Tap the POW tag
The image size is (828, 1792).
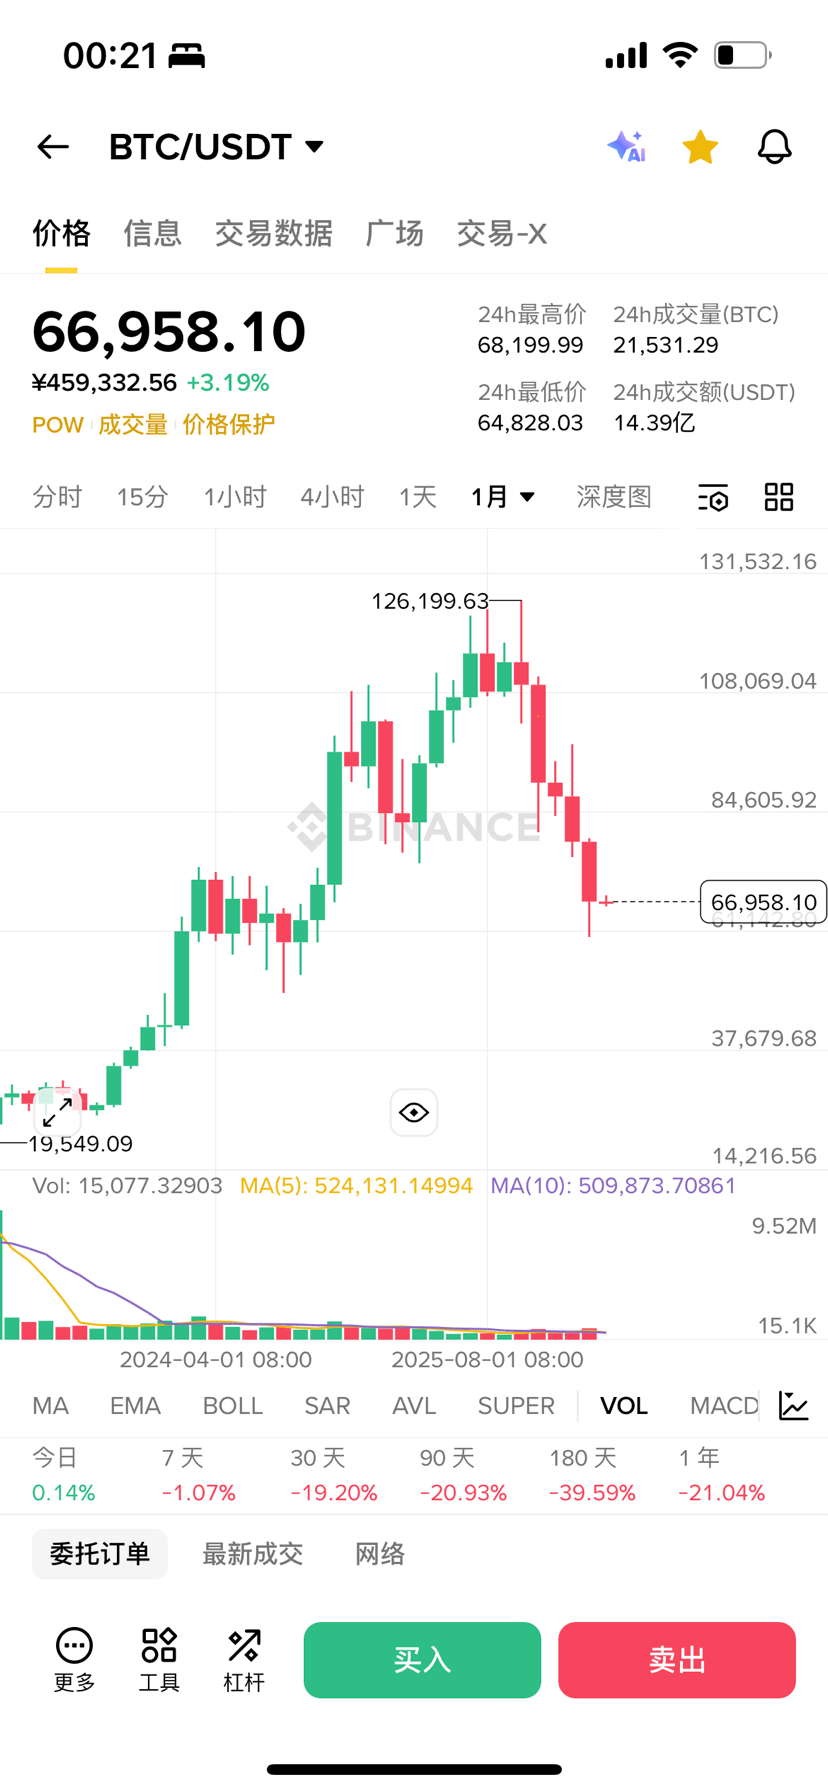point(57,425)
